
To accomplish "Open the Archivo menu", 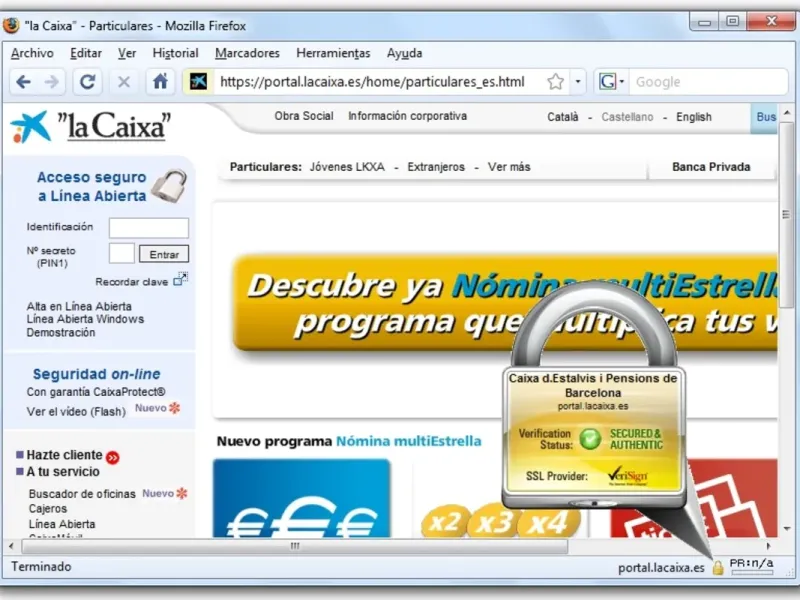I will coord(32,53).
